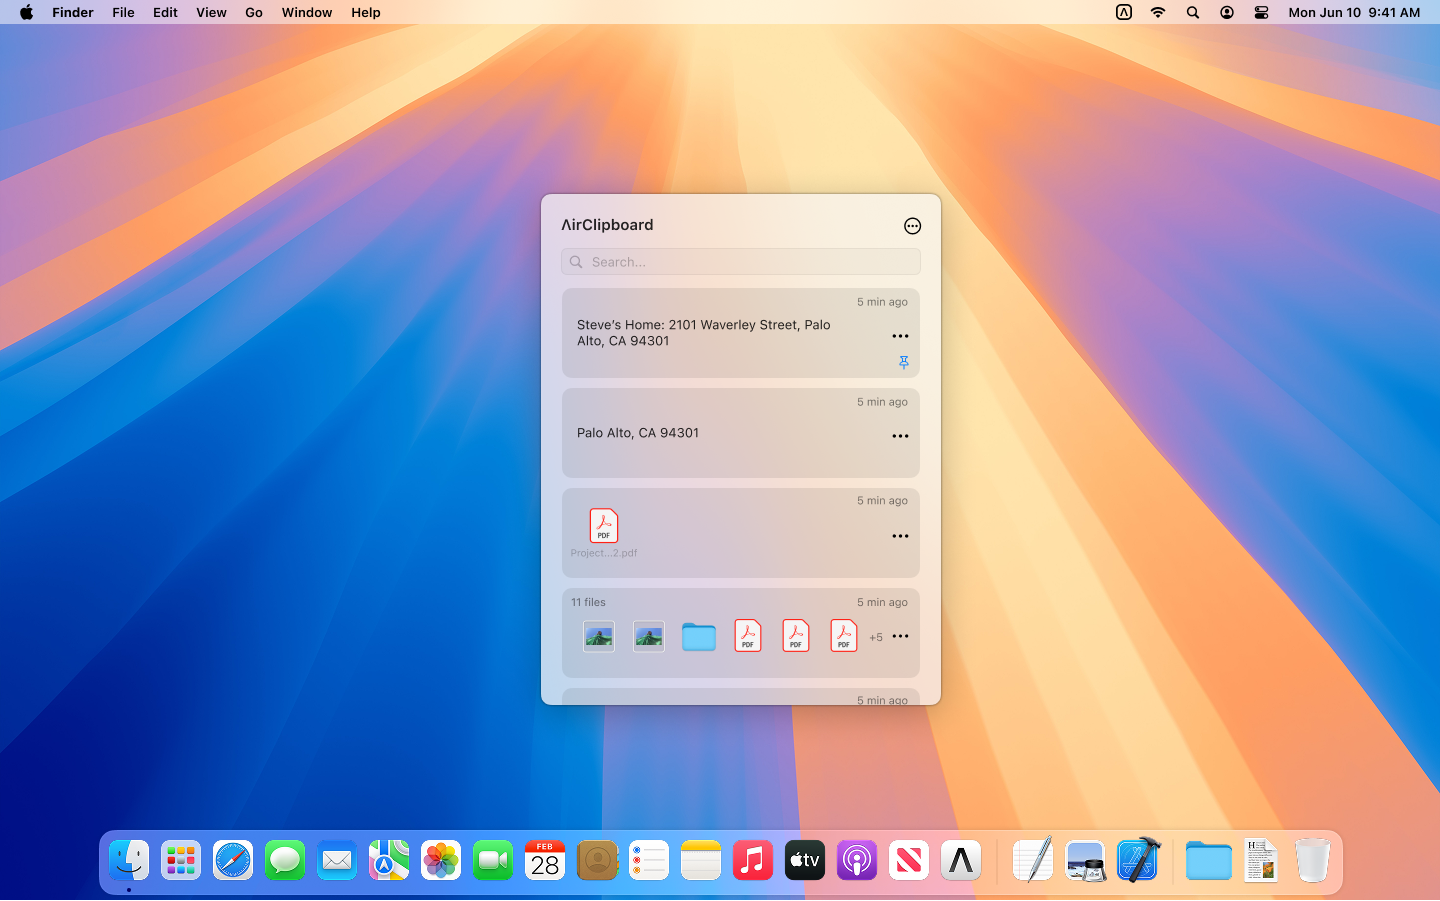Open the Wi-Fi status menu
The image size is (1440, 901).
tap(1158, 12)
